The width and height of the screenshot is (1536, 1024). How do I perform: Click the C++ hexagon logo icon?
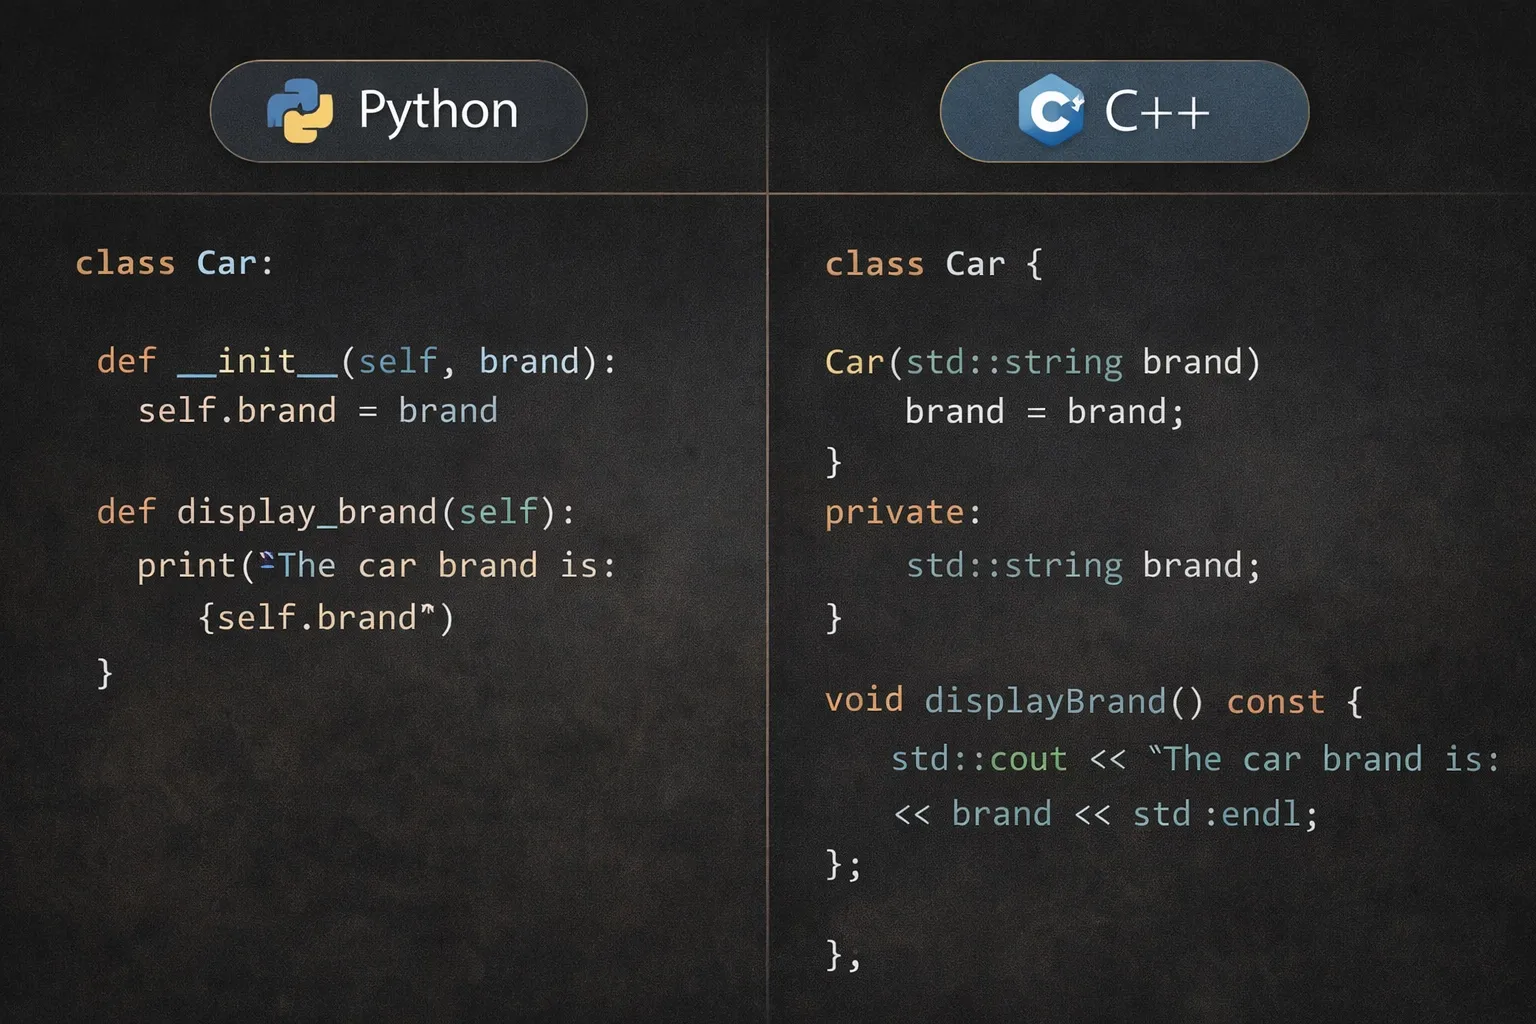[x=1051, y=111]
